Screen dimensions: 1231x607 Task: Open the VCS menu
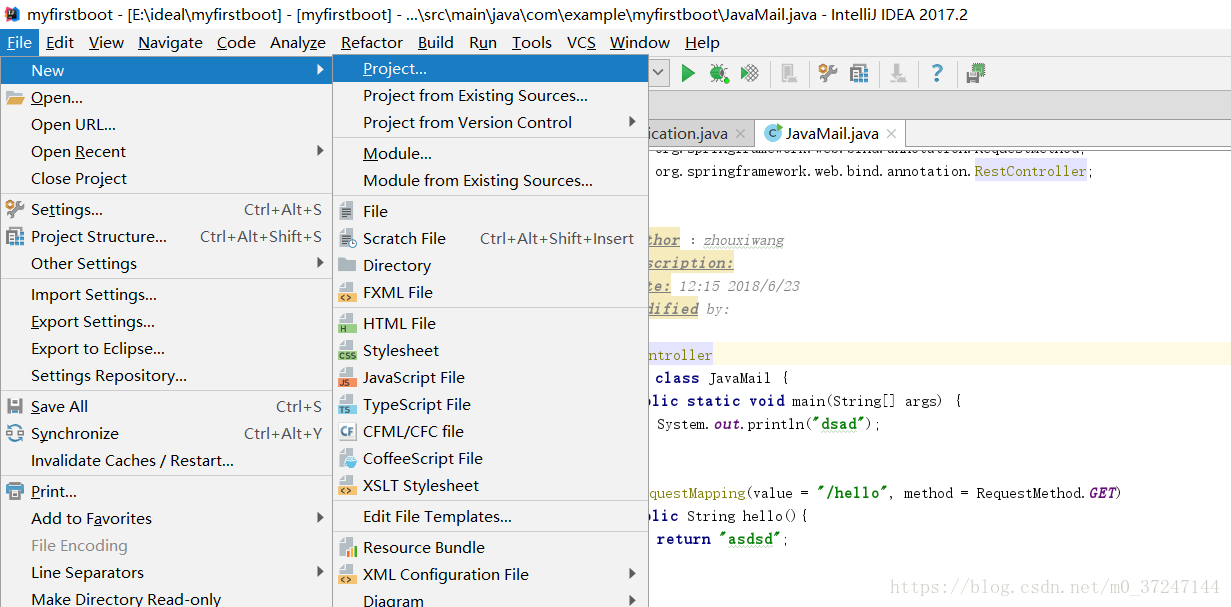pyautogui.click(x=581, y=42)
